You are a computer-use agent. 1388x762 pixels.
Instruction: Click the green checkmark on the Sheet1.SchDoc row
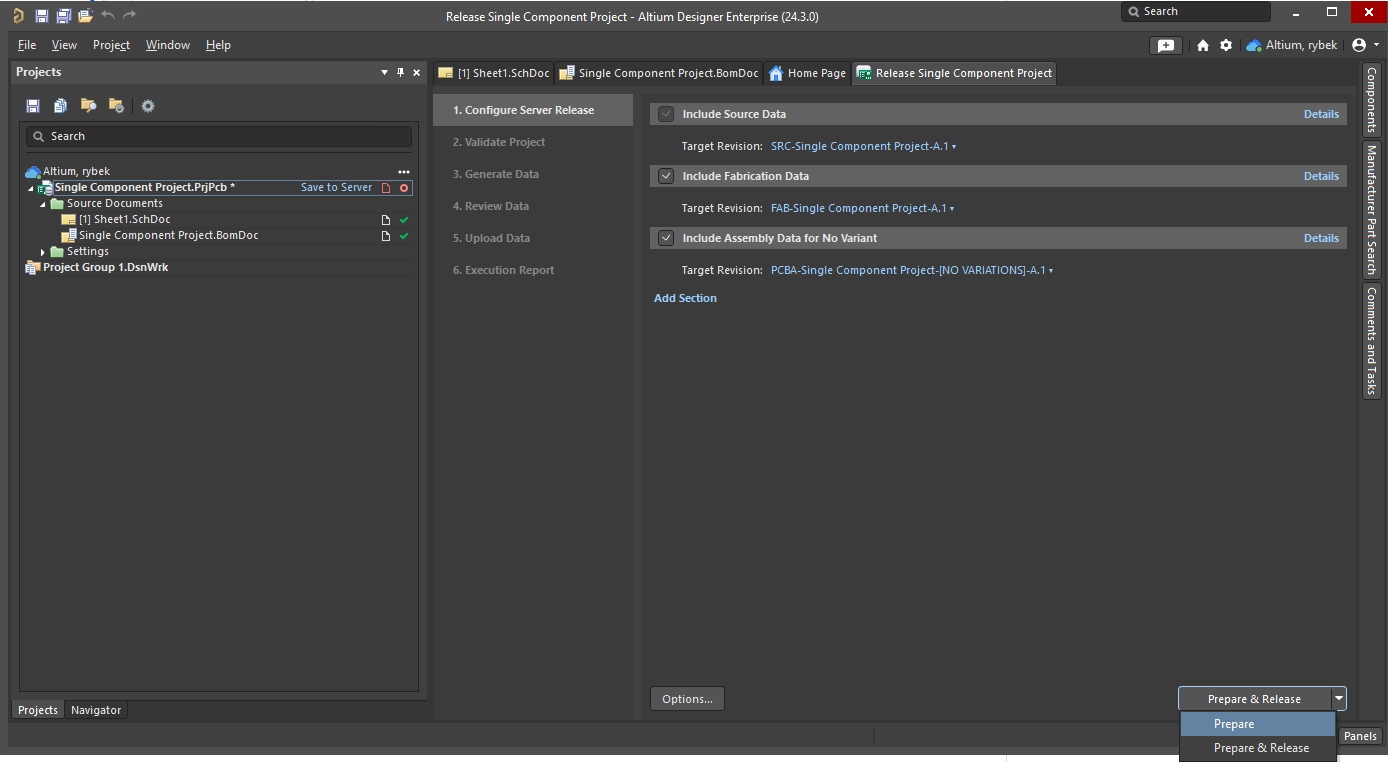(404, 220)
